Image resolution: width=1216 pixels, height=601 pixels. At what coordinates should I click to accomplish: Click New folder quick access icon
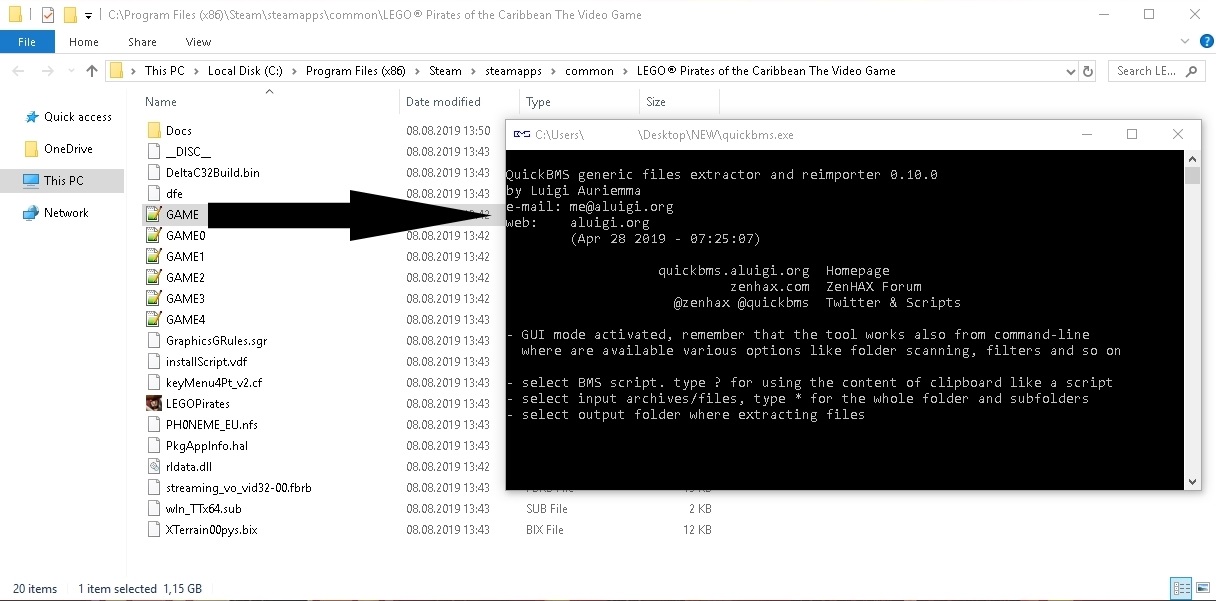pos(69,15)
